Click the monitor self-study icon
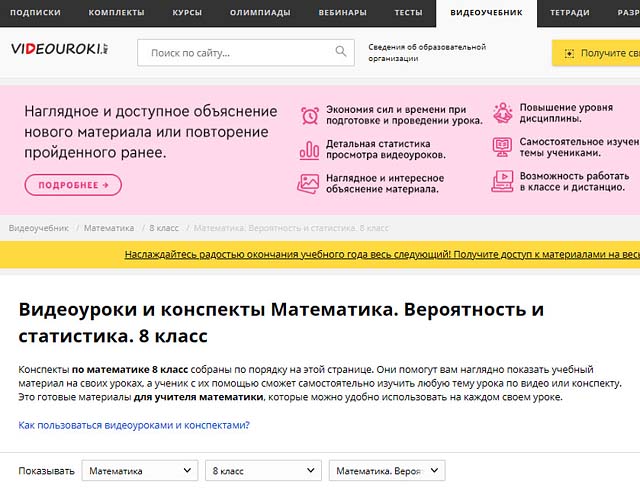640x488 pixels. [502, 147]
